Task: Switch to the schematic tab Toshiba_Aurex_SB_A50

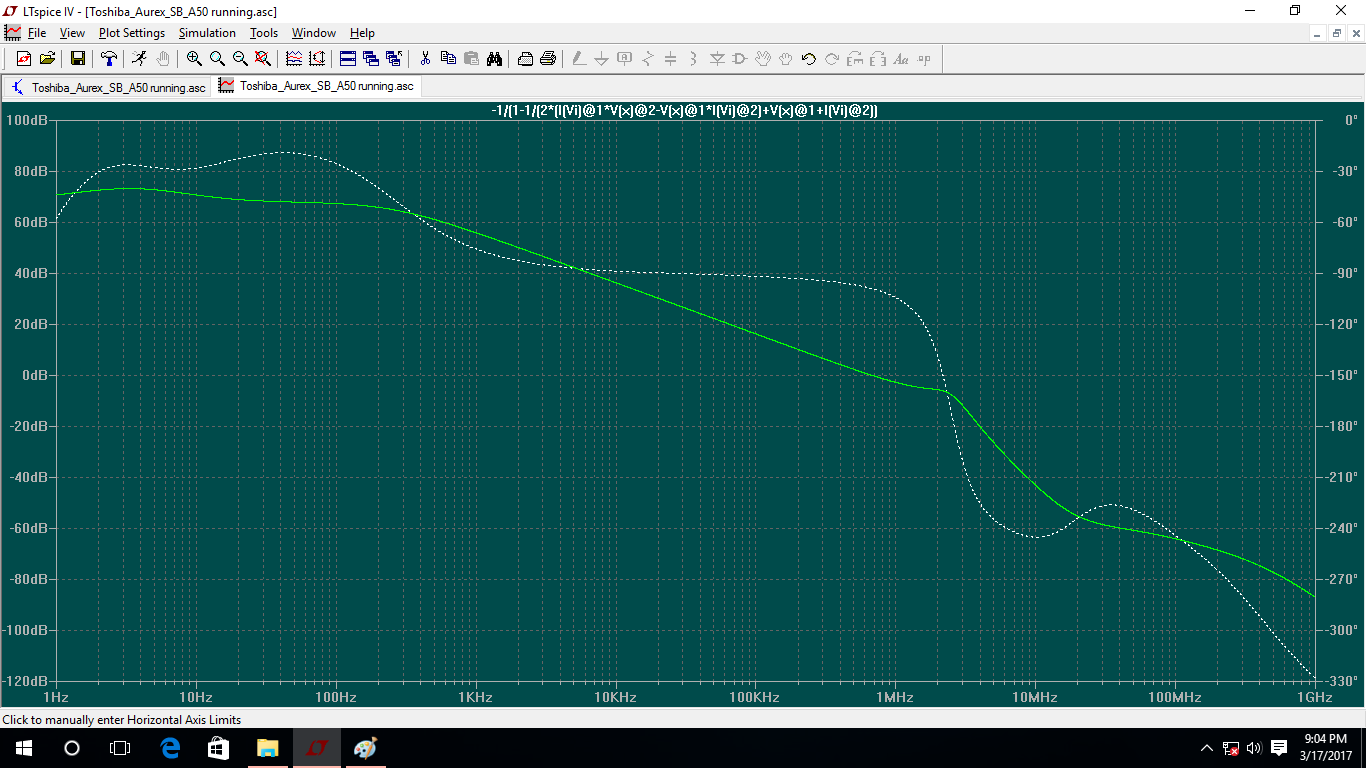Action: pos(107,87)
